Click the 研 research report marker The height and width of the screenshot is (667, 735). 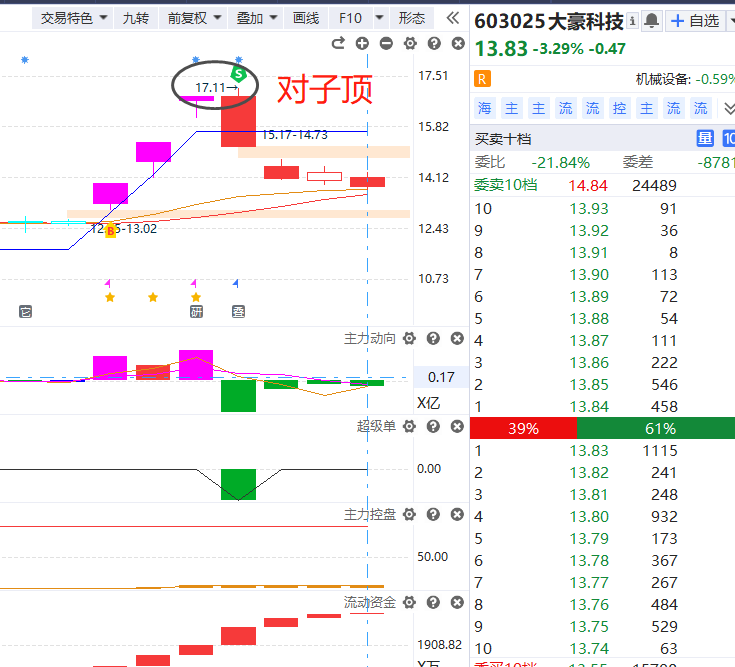coord(196,312)
